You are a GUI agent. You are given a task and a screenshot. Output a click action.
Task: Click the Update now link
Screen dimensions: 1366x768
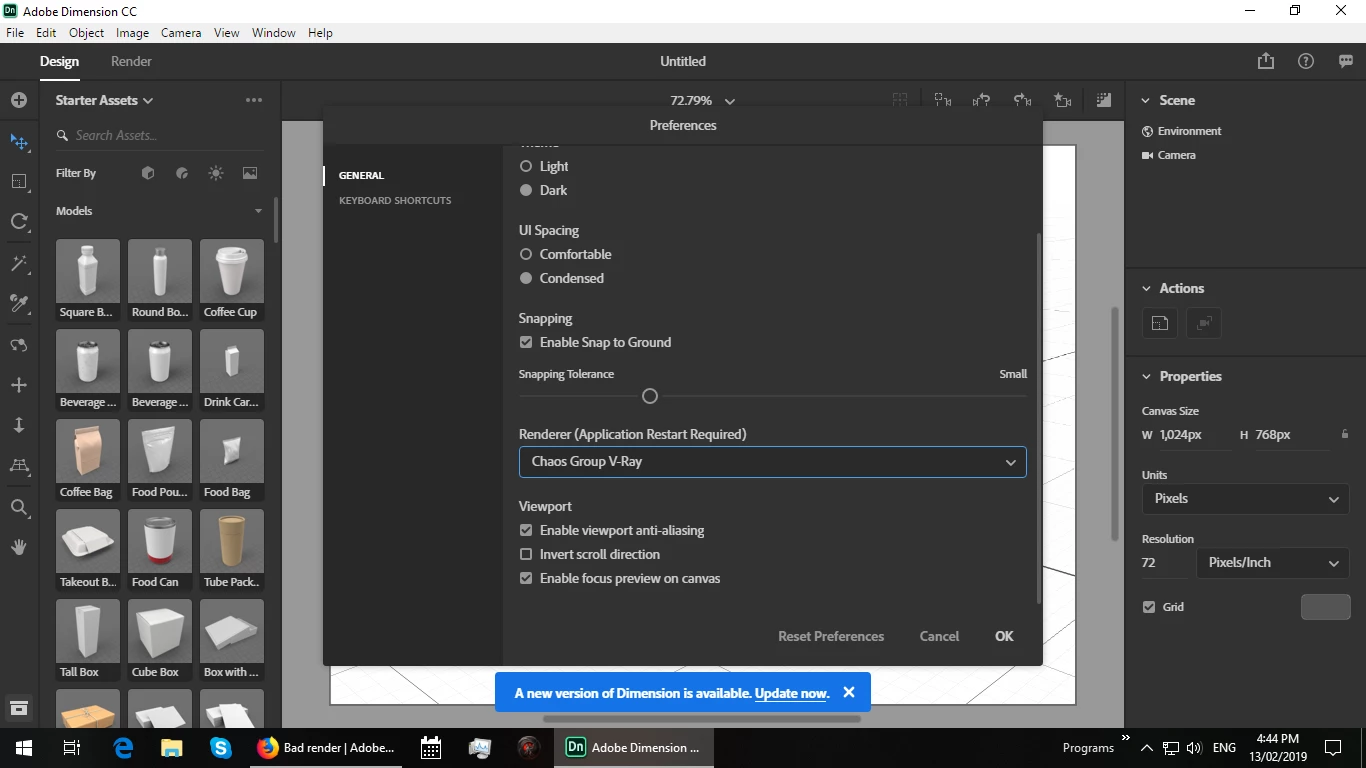point(791,693)
